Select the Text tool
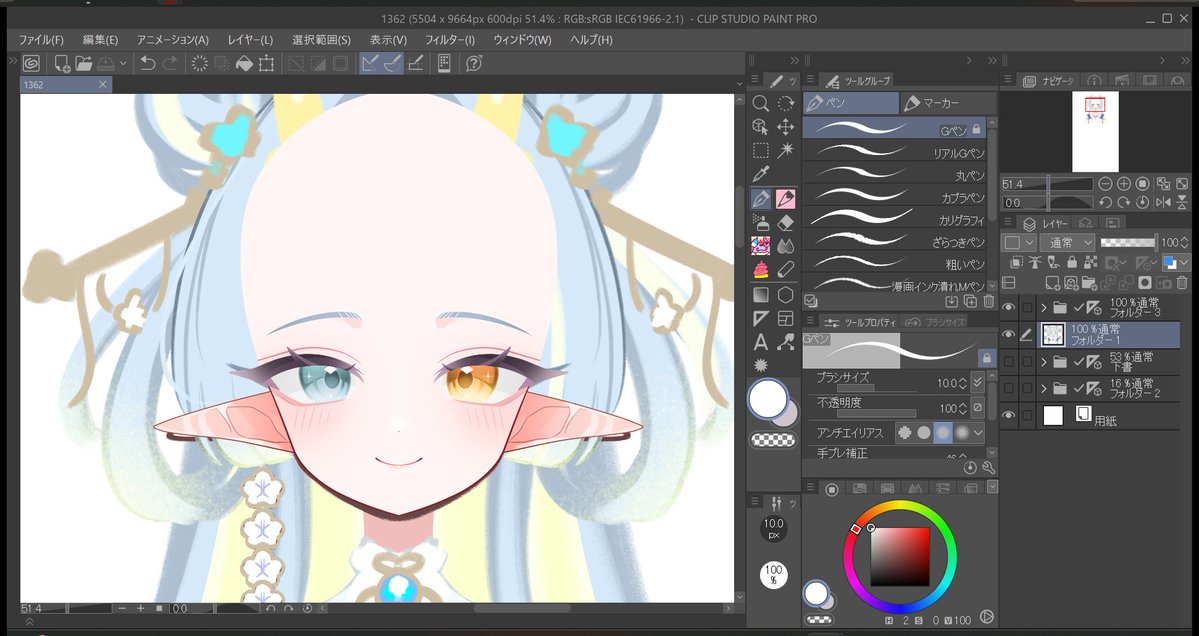Image resolution: width=1199 pixels, height=636 pixels. click(760, 342)
